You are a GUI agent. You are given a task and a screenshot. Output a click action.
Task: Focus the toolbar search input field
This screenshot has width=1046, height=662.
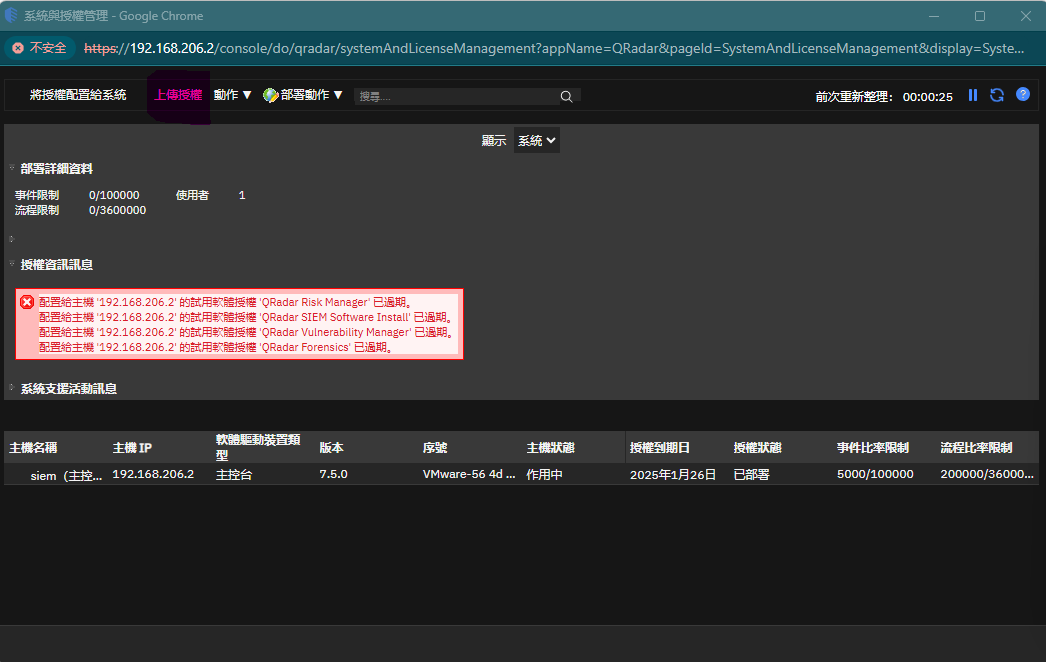(455, 96)
